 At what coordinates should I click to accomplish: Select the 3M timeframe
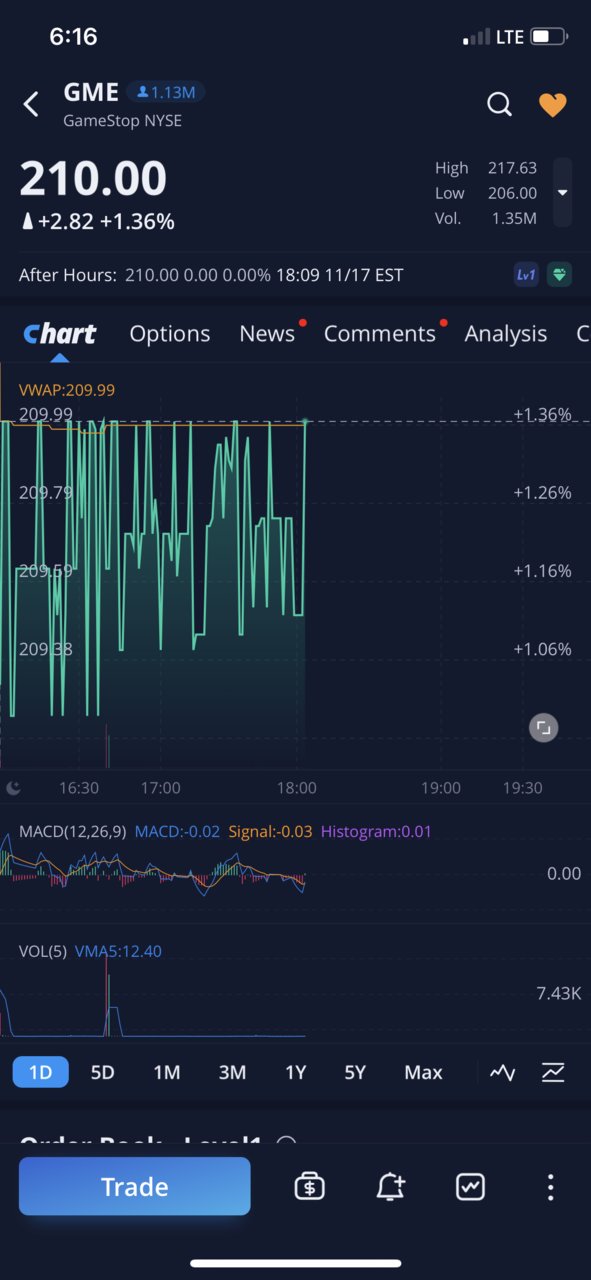[x=232, y=1072]
